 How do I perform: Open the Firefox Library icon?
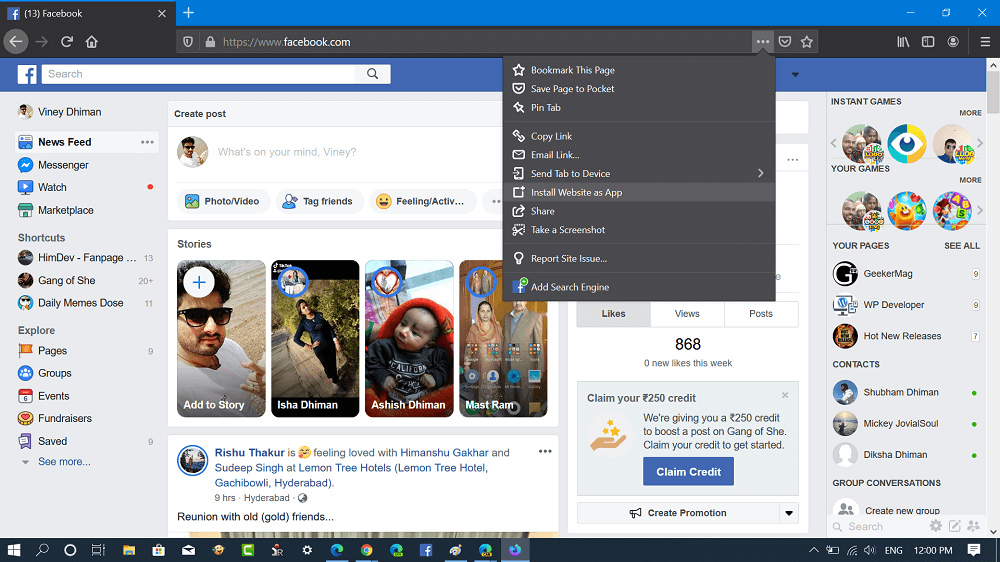[903, 42]
